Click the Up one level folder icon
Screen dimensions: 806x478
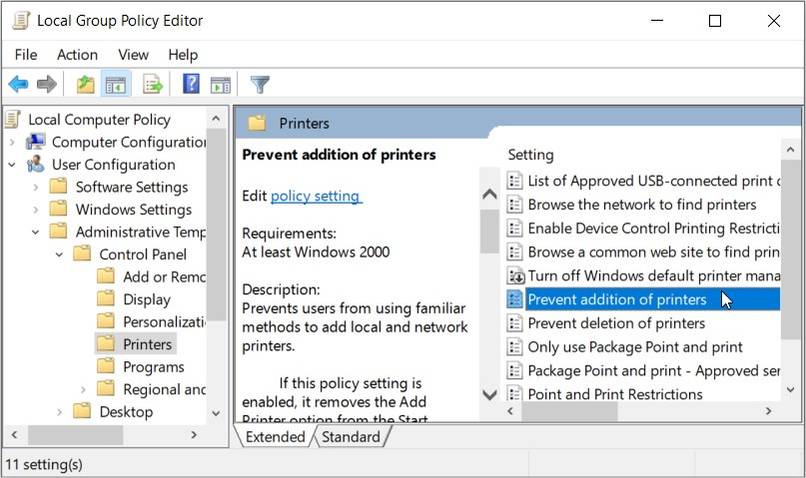86,85
